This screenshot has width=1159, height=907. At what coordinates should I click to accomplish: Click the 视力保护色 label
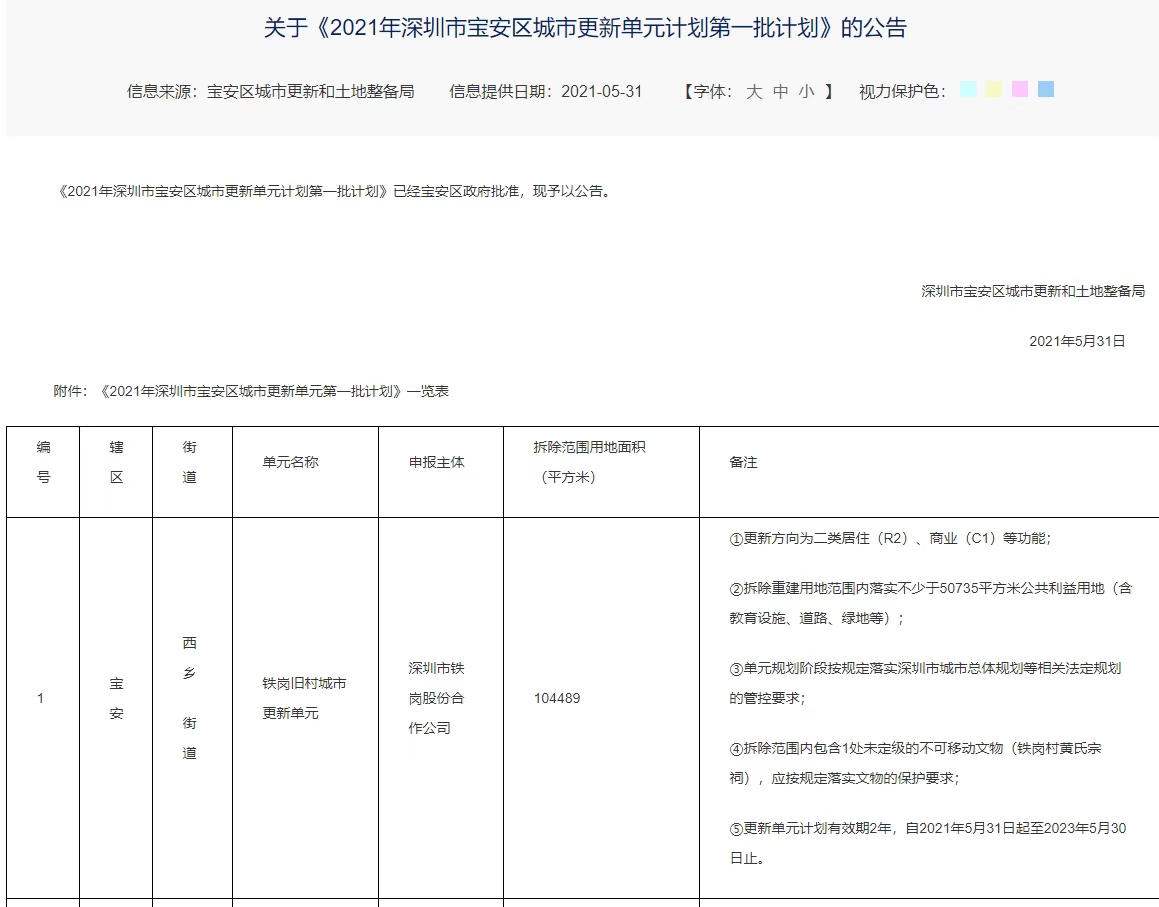(x=901, y=92)
